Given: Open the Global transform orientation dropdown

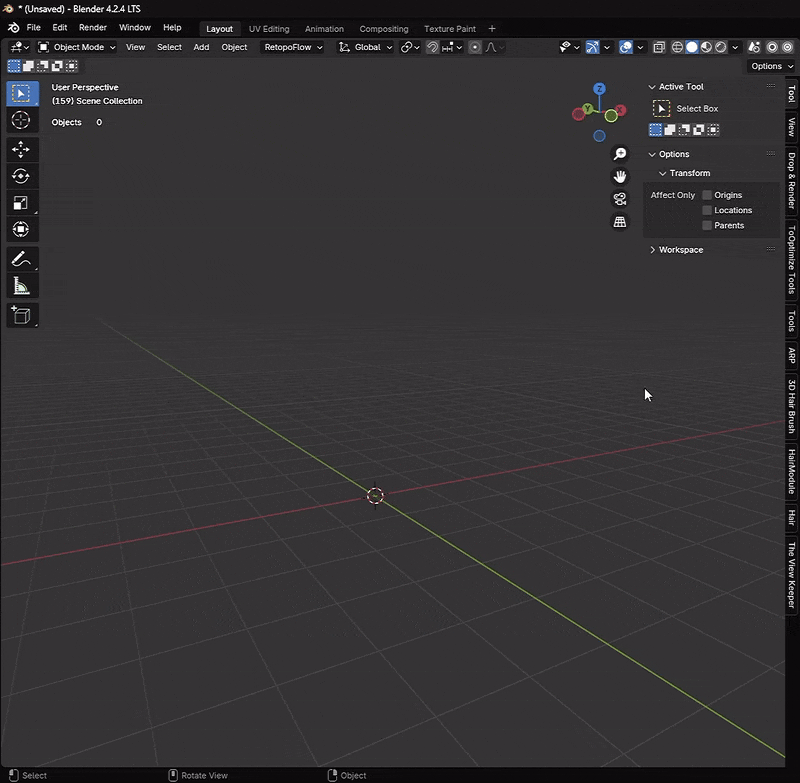Looking at the screenshot, I should click(x=365, y=47).
